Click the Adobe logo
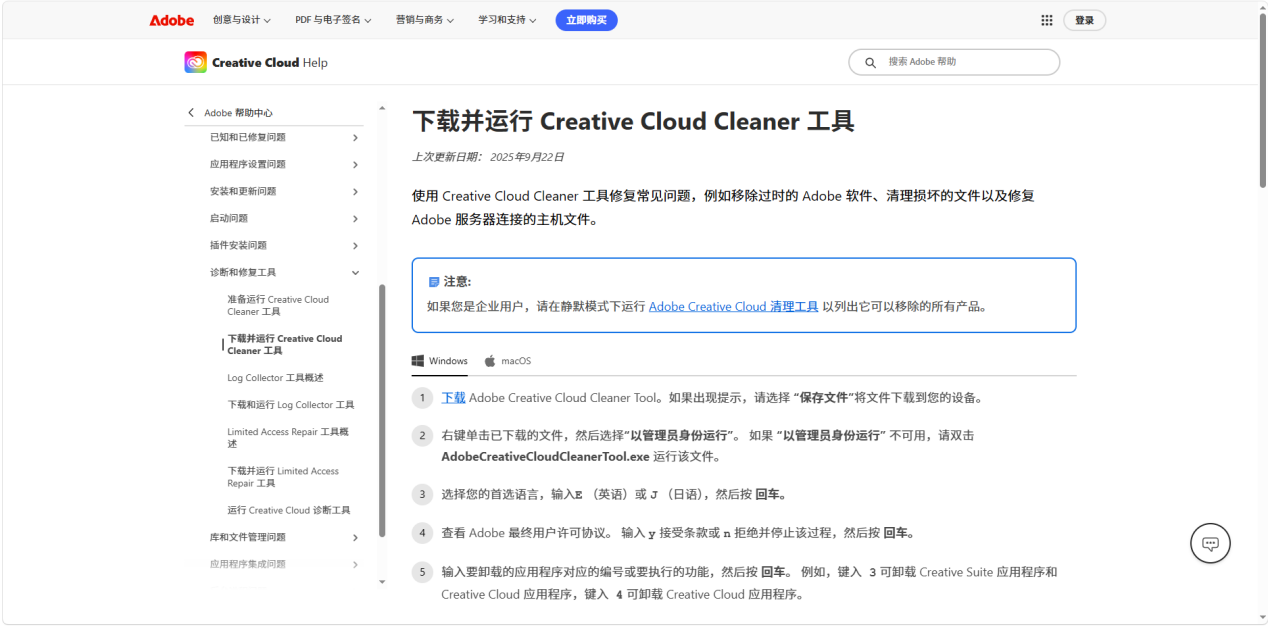This screenshot has height=627, width=1268. (x=171, y=20)
